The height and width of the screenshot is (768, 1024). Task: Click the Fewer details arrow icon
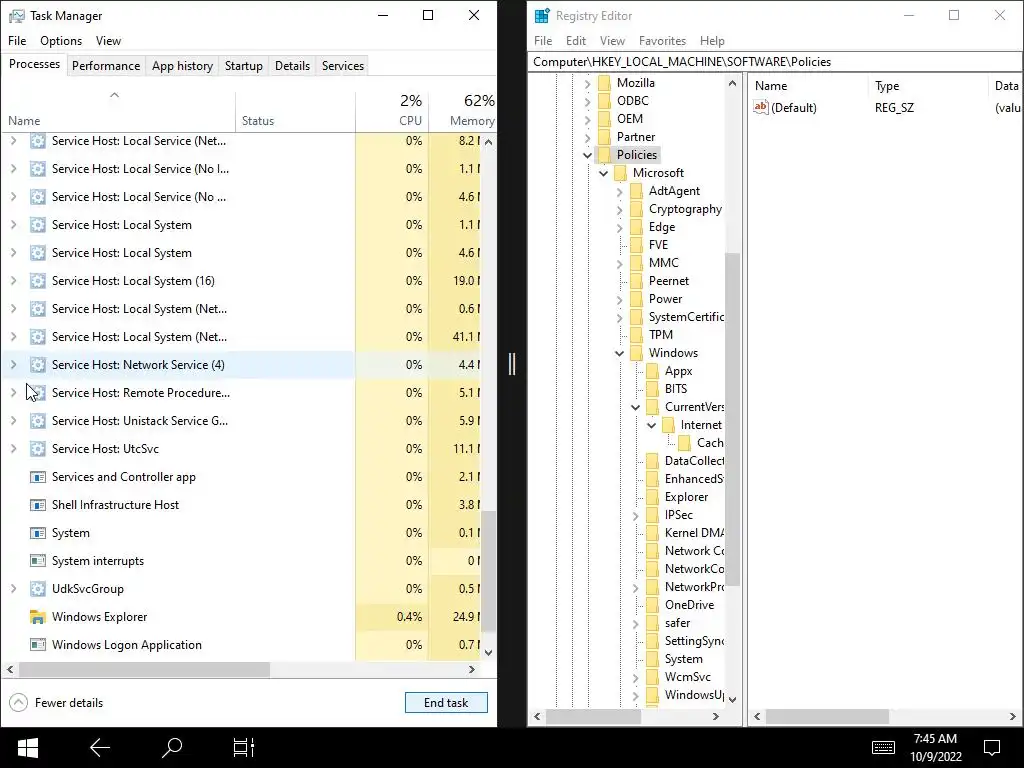18,703
